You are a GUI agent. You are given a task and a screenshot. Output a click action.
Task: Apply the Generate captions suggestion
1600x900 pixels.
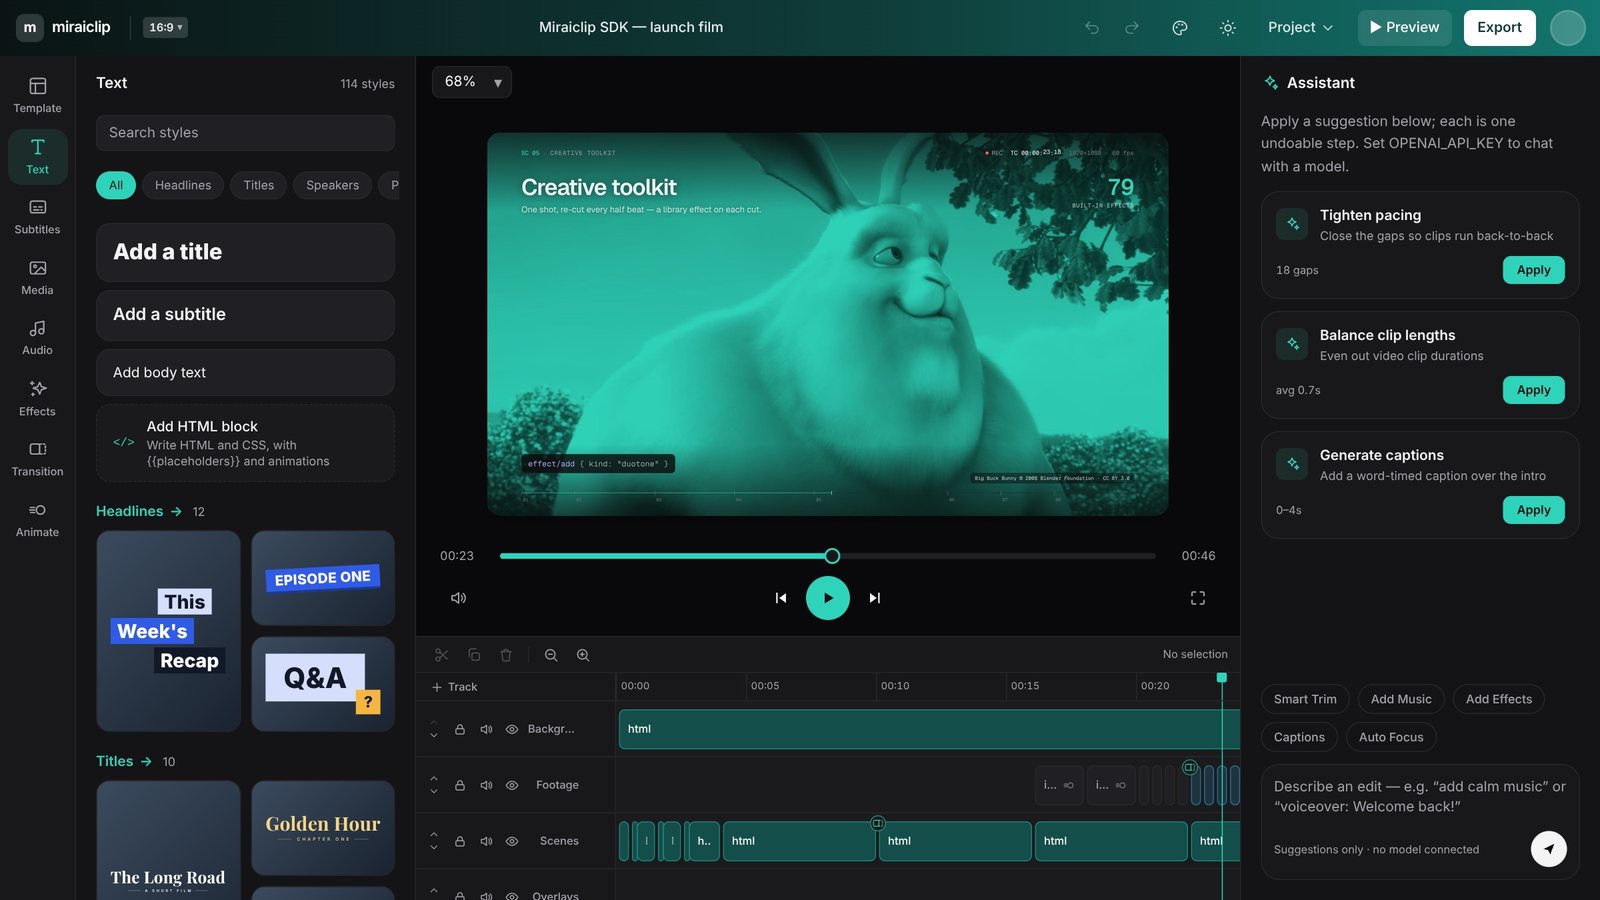[1533, 510]
